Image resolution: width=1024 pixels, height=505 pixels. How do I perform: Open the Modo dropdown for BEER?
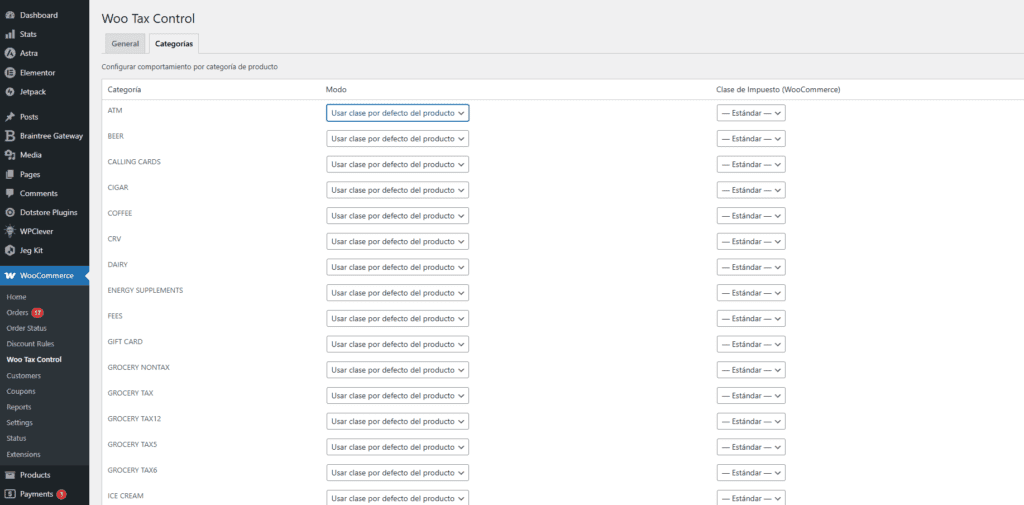coord(398,138)
